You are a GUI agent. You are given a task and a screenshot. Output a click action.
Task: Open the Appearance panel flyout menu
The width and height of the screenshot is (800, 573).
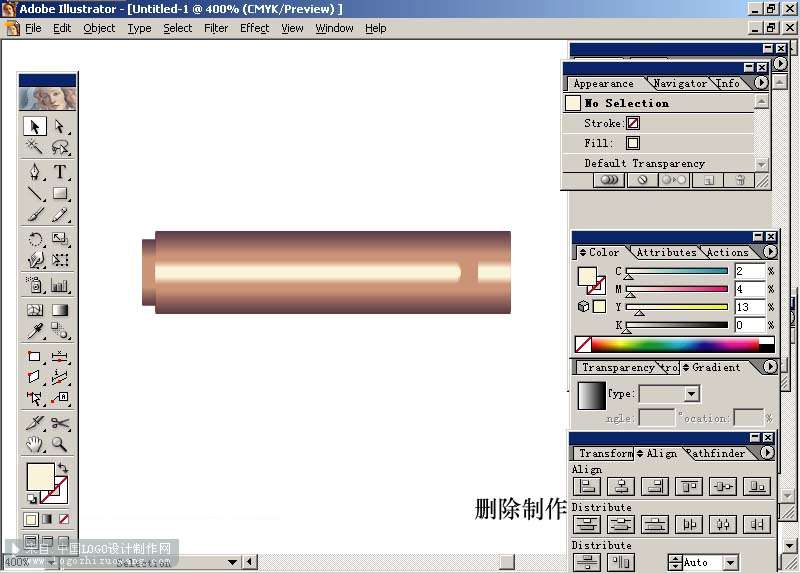point(761,83)
